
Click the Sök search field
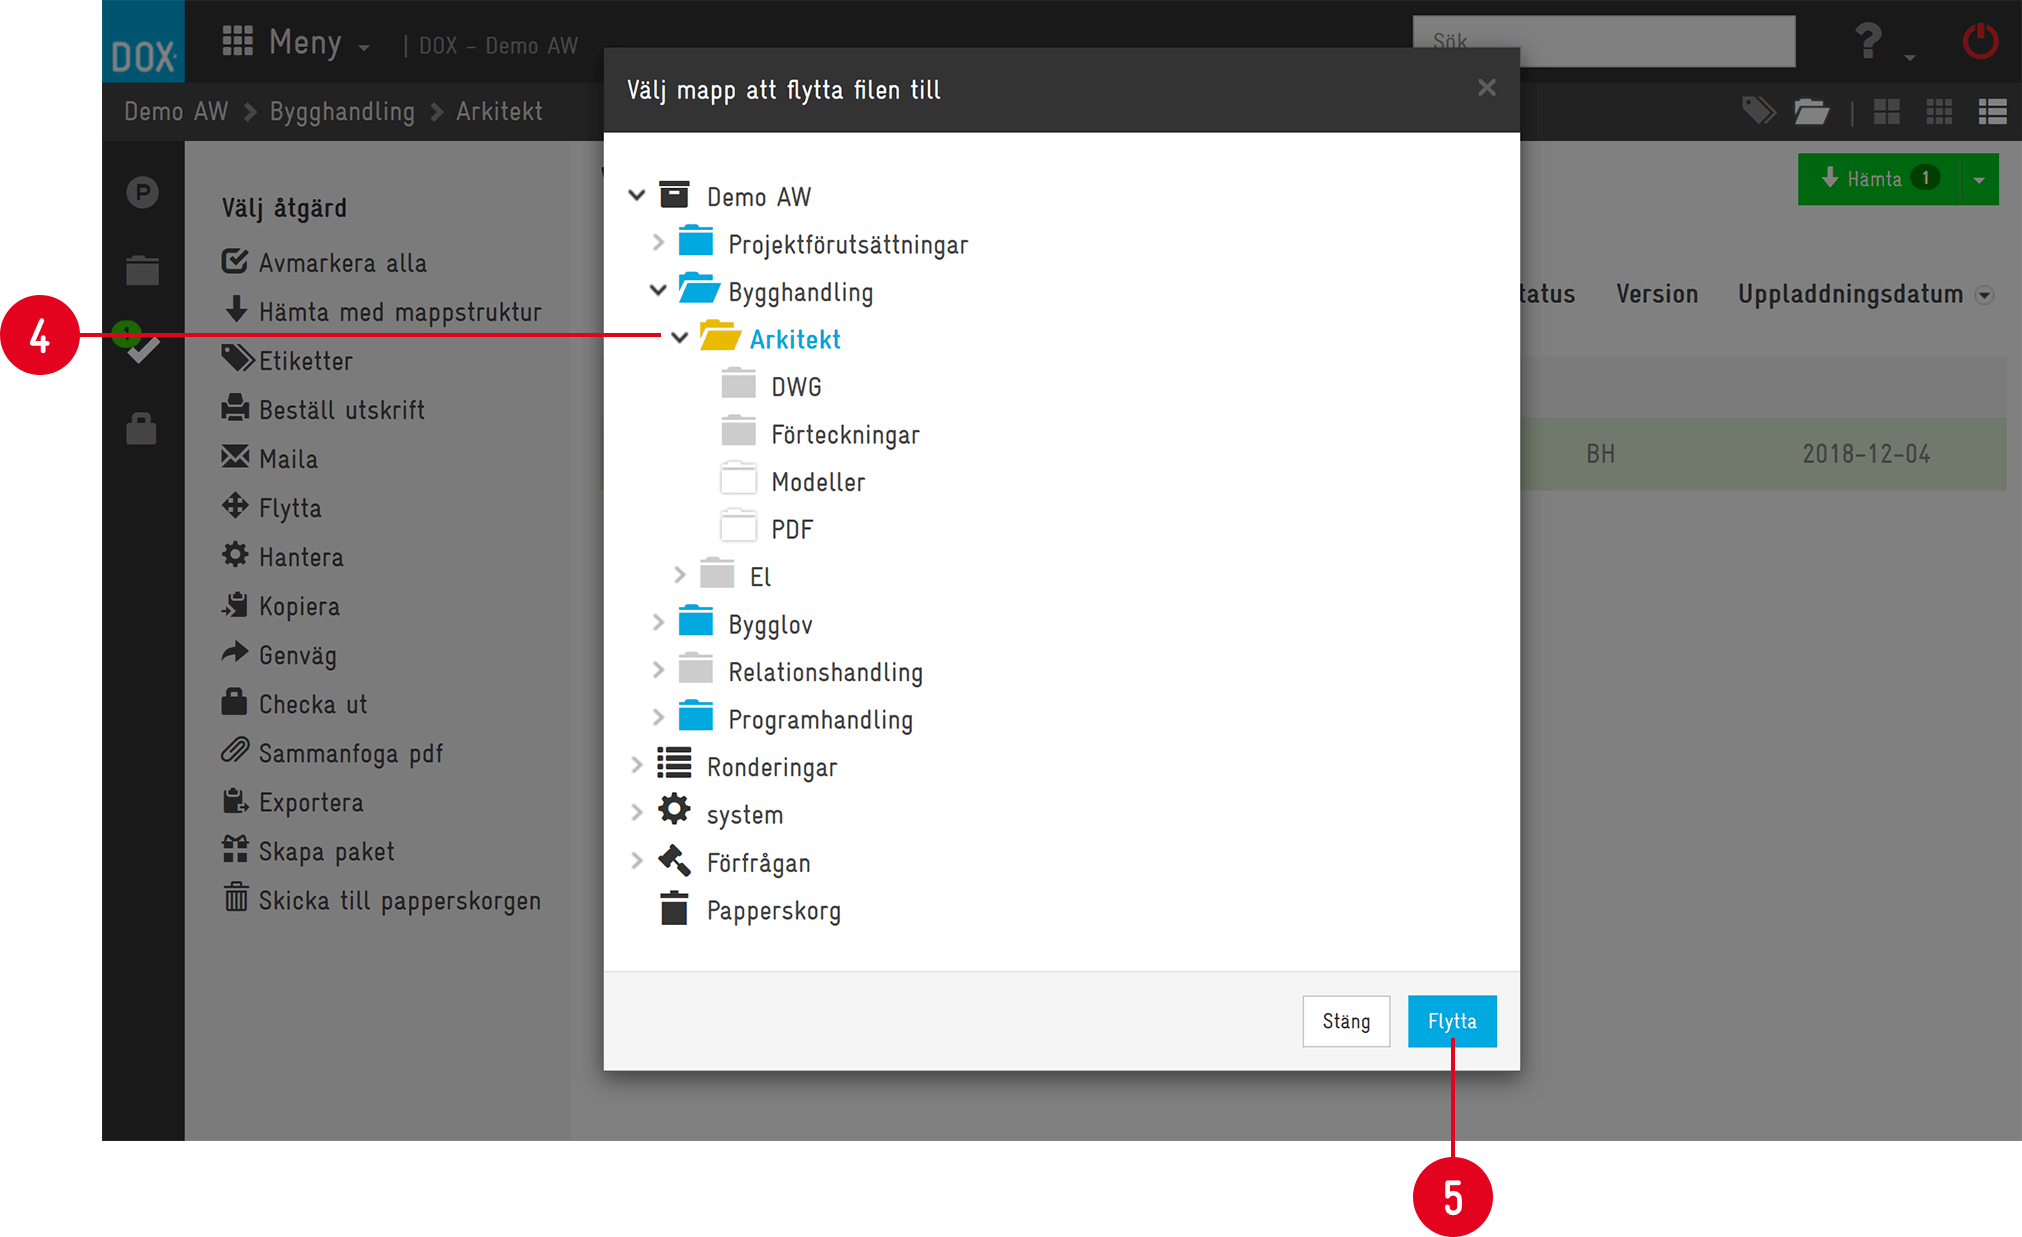pos(1603,41)
